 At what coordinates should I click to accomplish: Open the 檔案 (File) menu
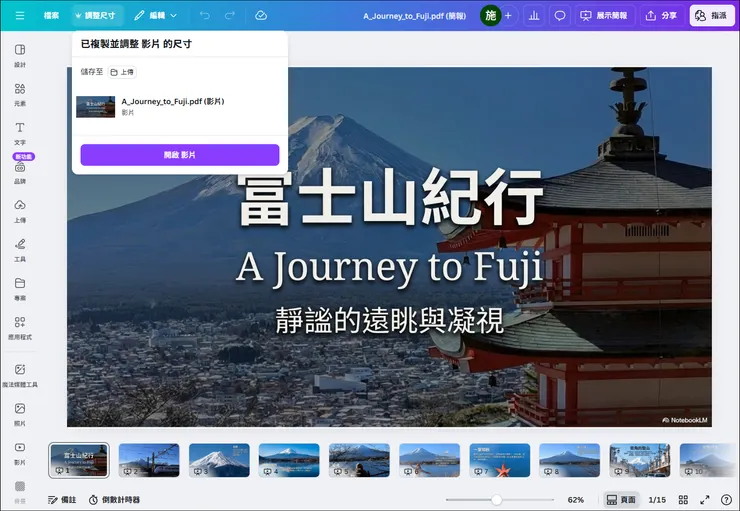coord(51,16)
